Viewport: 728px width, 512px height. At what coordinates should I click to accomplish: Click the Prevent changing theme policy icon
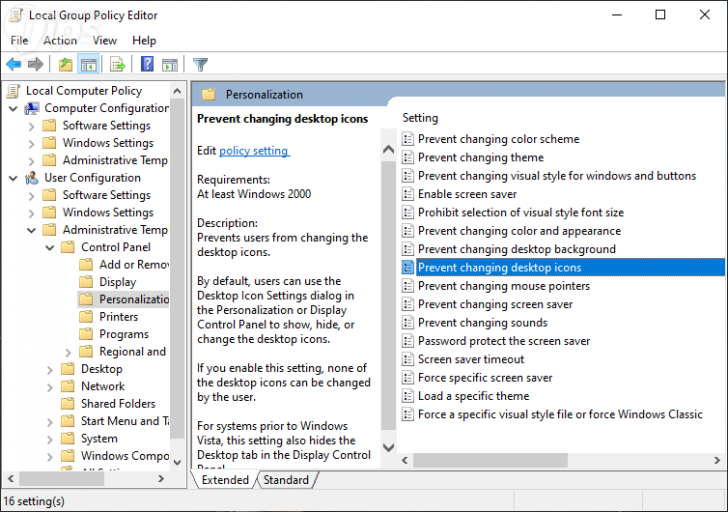point(408,157)
